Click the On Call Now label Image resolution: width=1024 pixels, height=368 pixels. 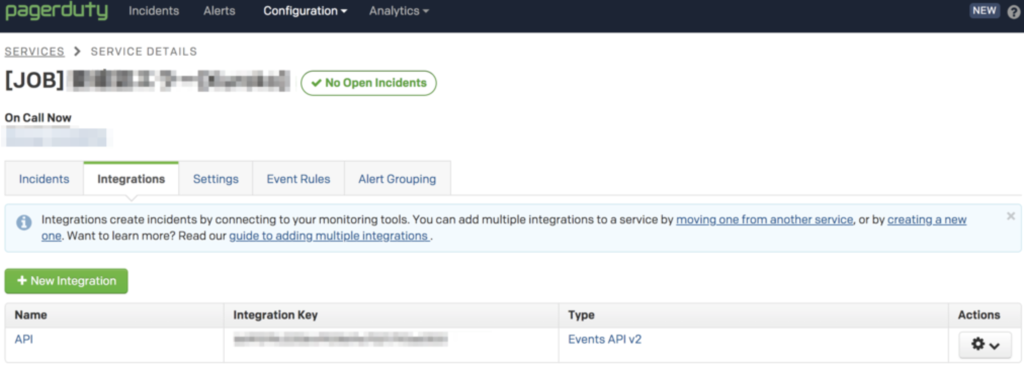pyautogui.click(x=38, y=118)
